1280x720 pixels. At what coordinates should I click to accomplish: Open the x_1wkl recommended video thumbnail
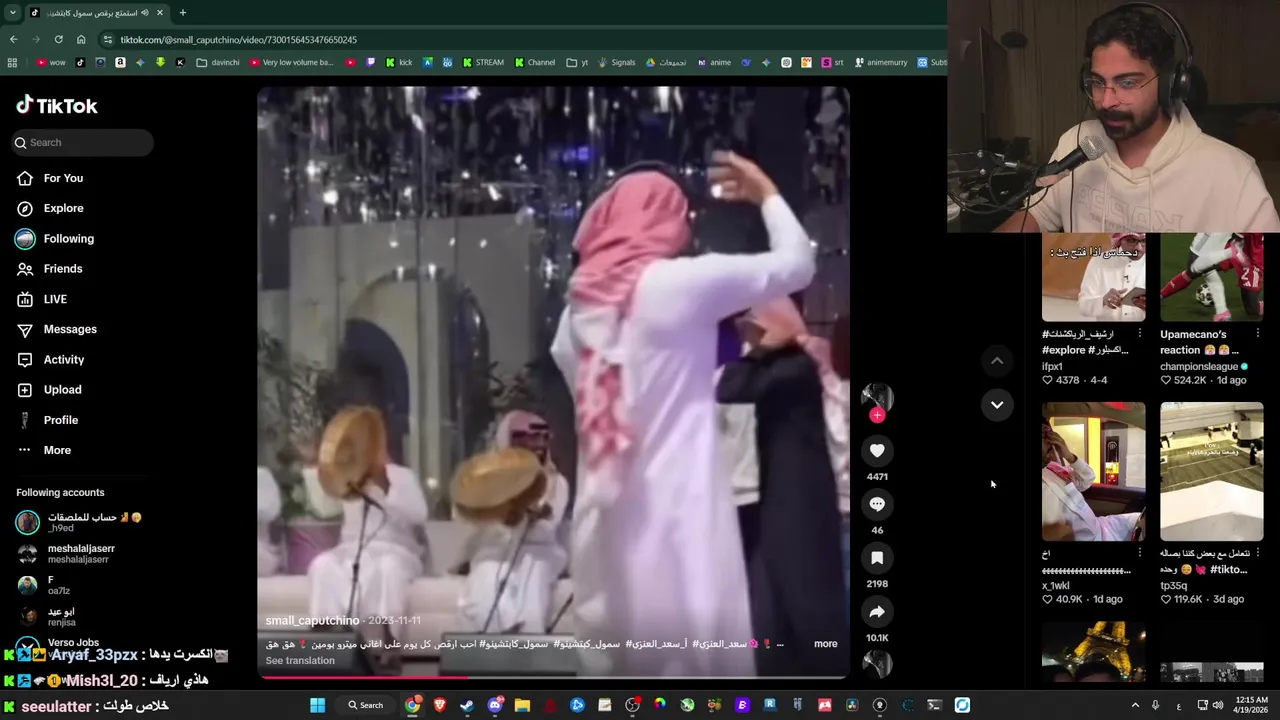point(1093,471)
